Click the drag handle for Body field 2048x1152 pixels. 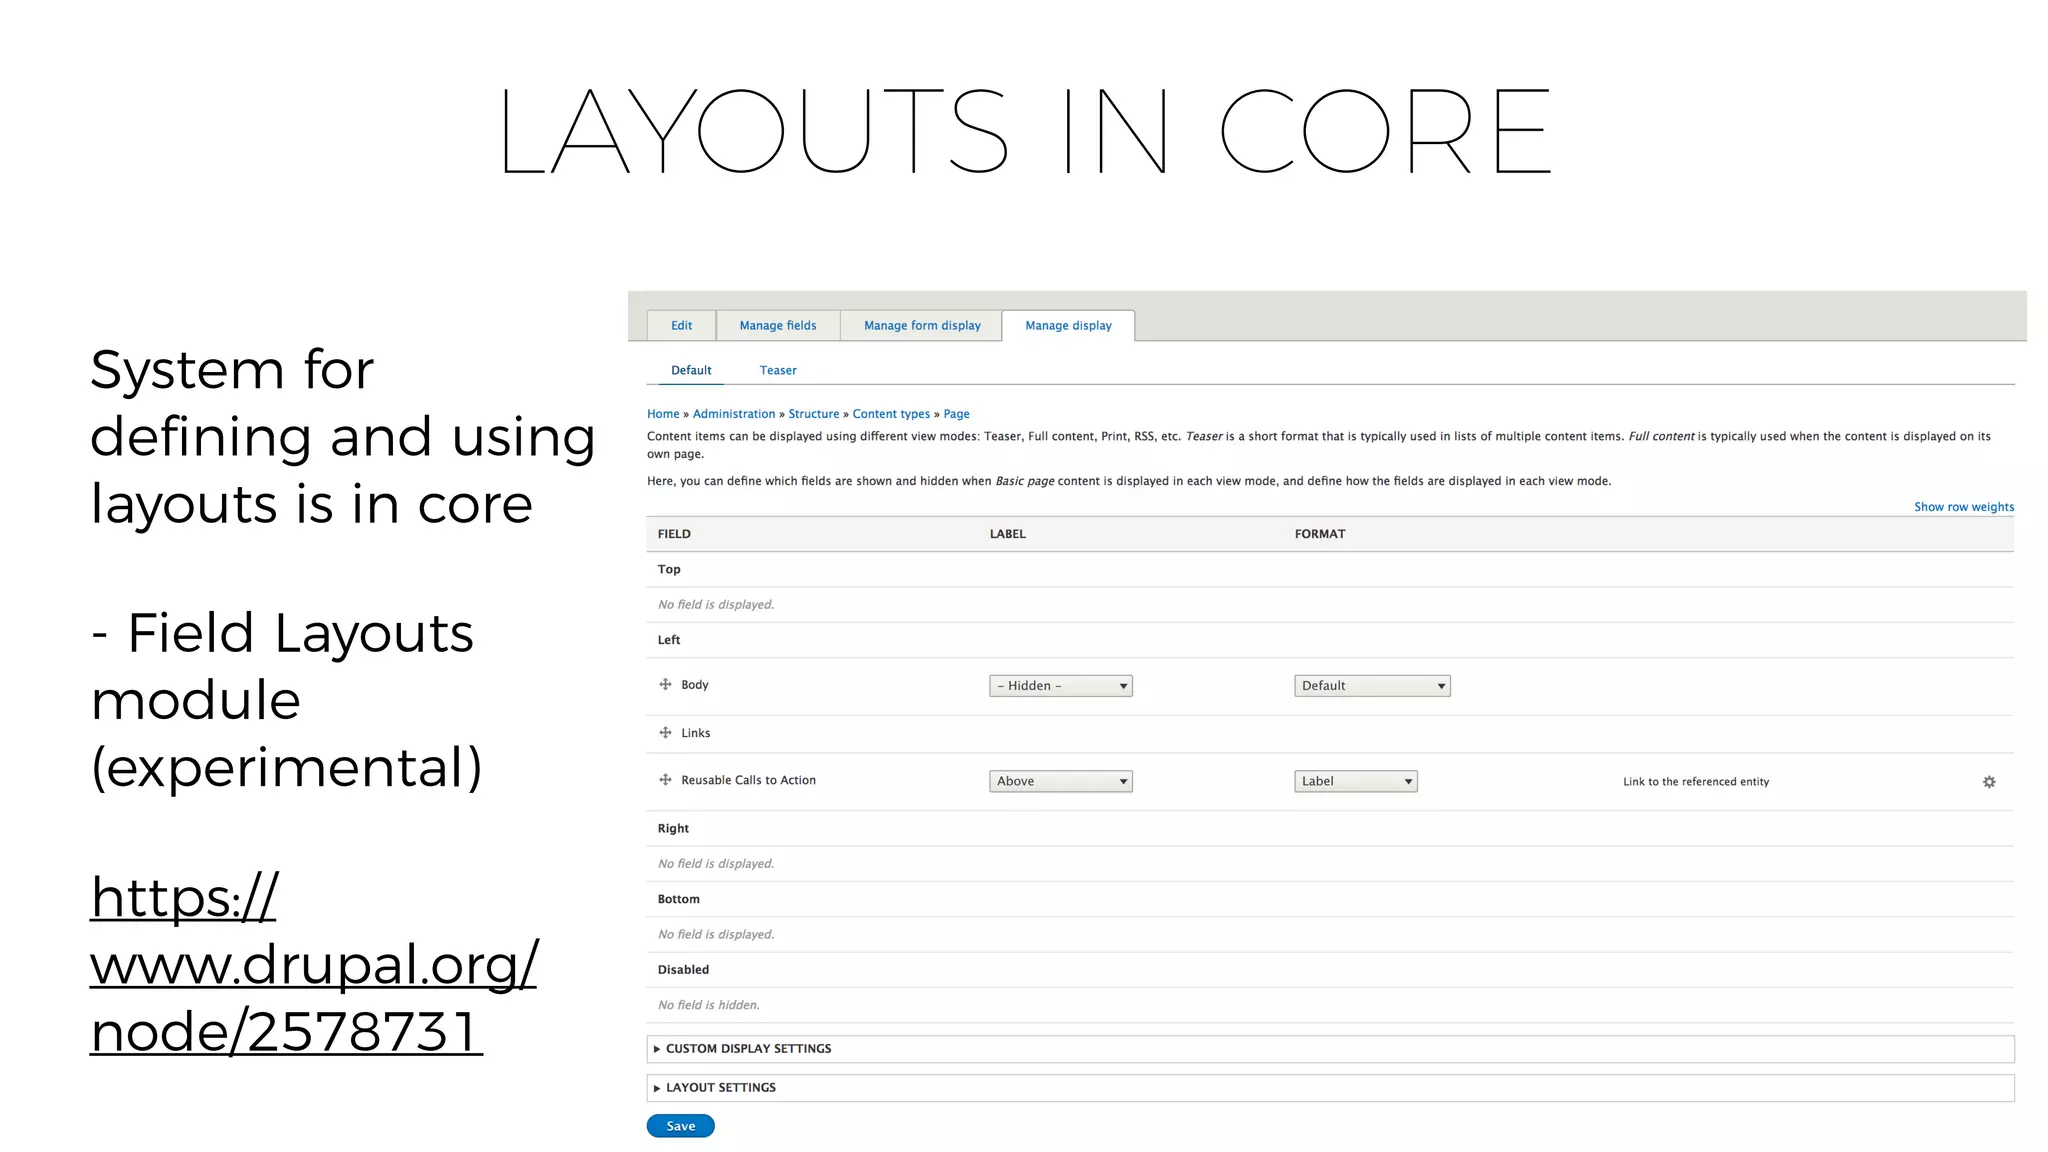(x=665, y=684)
